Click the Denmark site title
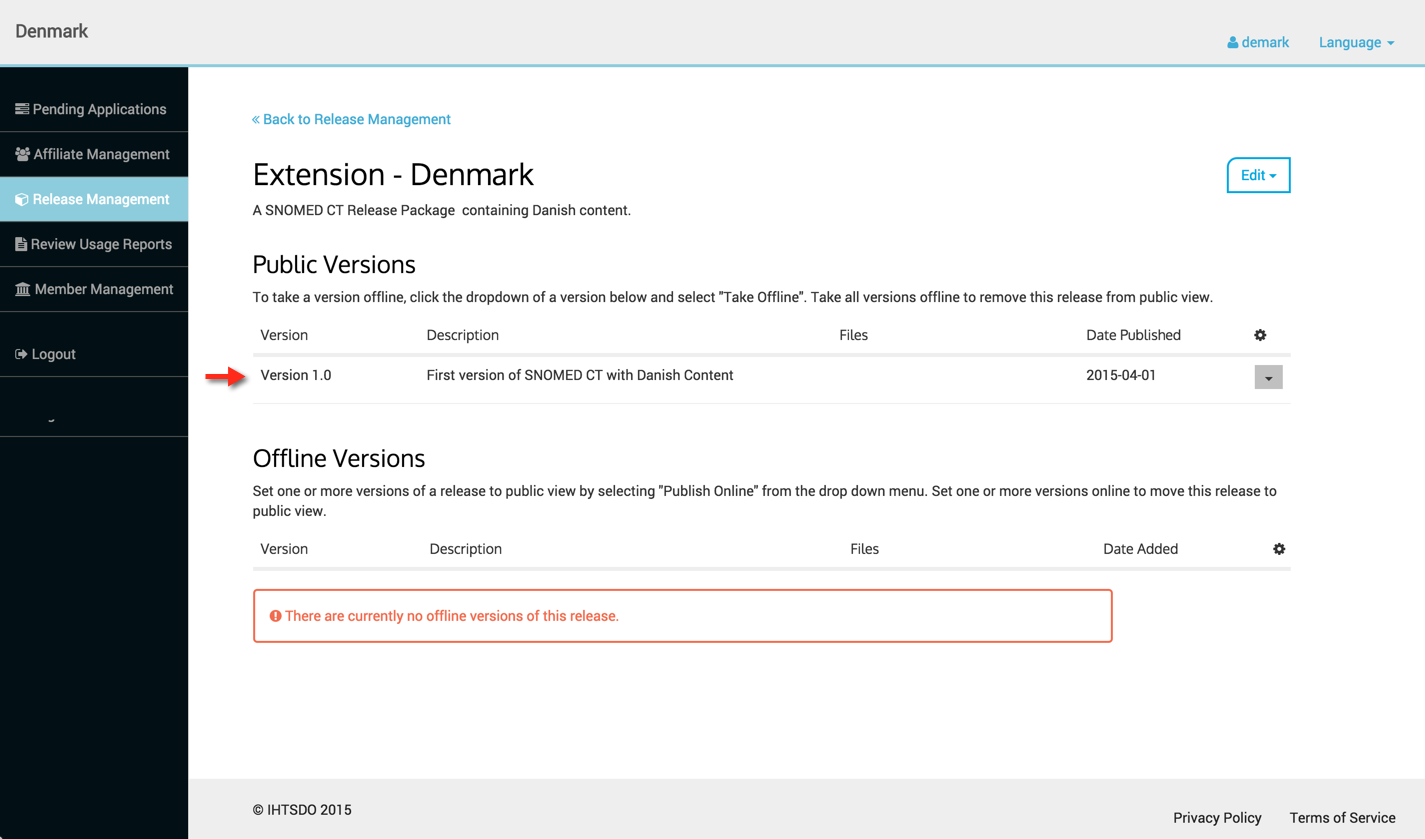The height and width of the screenshot is (839, 1425). [52, 31]
